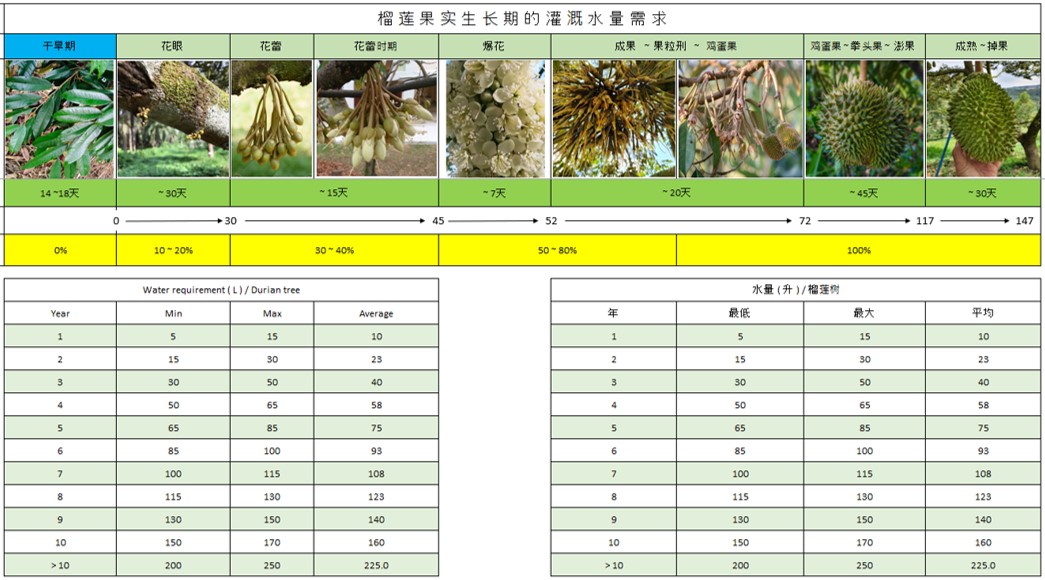The height and width of the screenshot is (580, 1045).
Task: Click the yellow 10 ~ 20% cell
Action: pos(173,250)
